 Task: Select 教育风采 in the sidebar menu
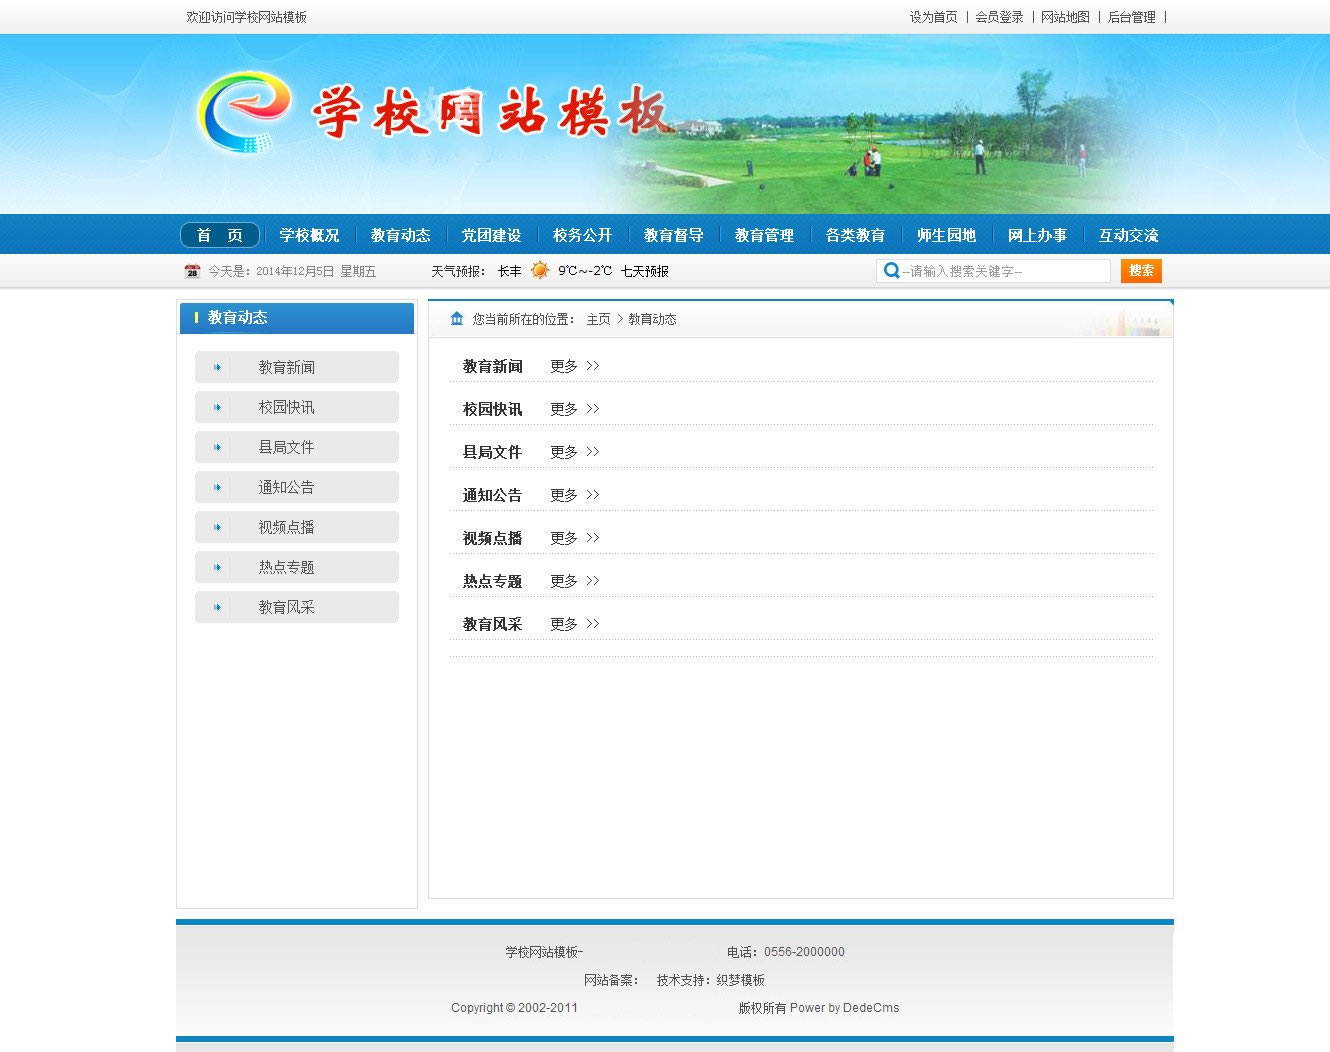297,607
